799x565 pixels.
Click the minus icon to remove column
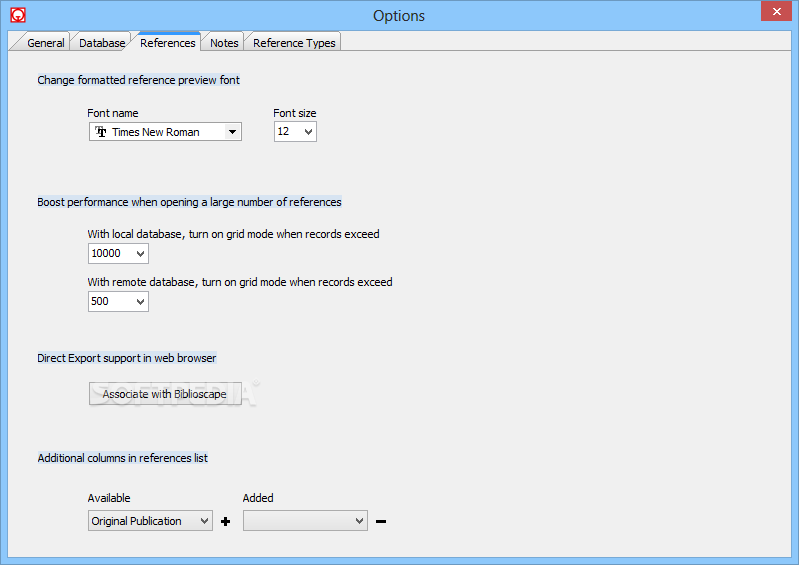click(x=381, y=521)
